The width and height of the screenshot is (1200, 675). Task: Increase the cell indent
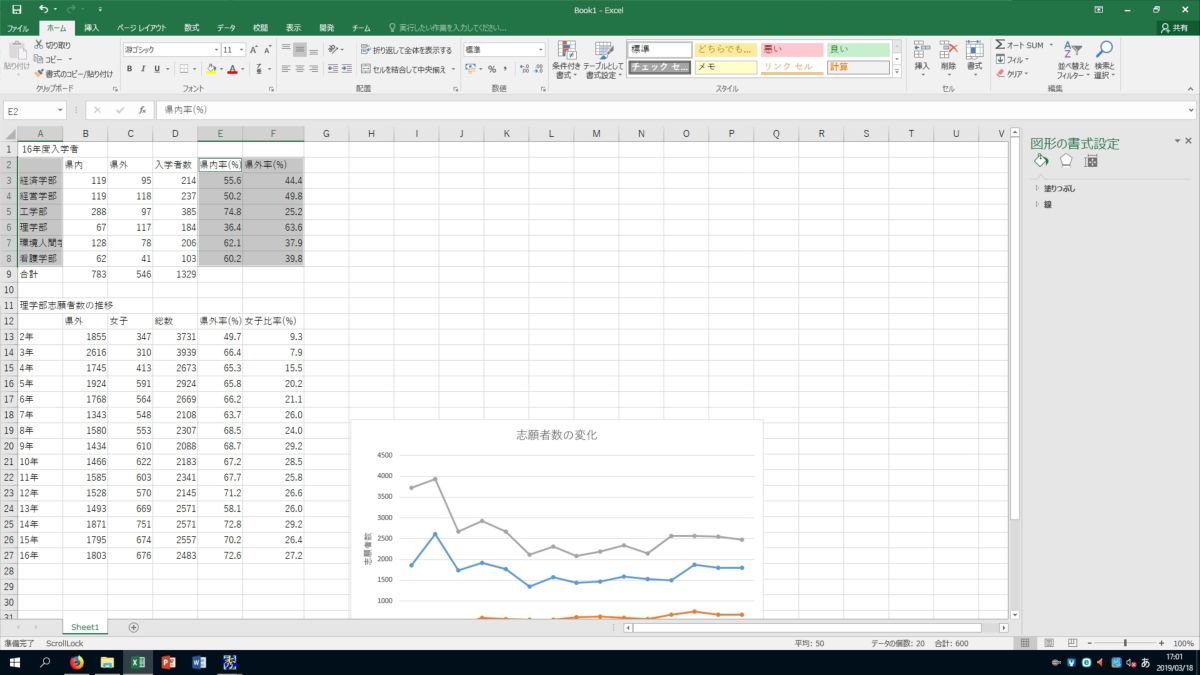pos(348,69)
